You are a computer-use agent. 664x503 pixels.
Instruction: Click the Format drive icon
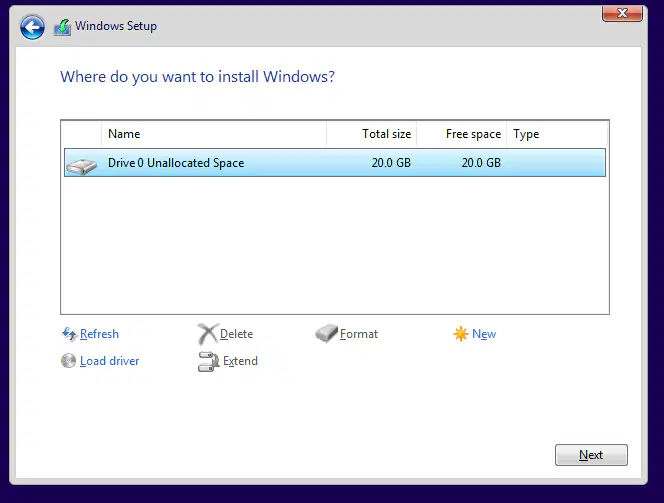click(326, 334)
